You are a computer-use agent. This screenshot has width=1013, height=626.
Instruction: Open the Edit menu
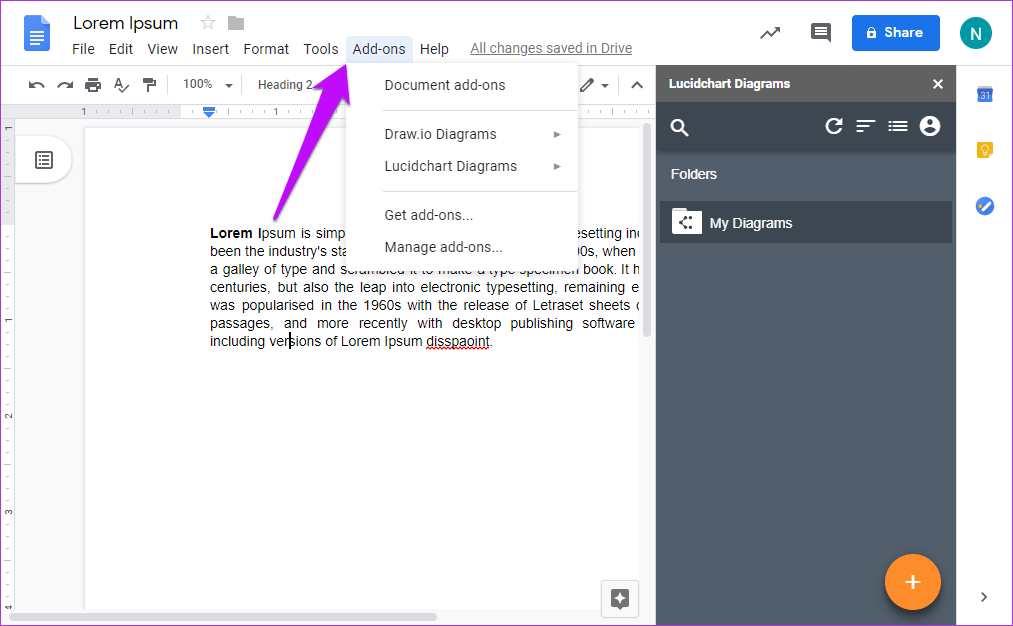pyautogui.click(x=121, y=49)
